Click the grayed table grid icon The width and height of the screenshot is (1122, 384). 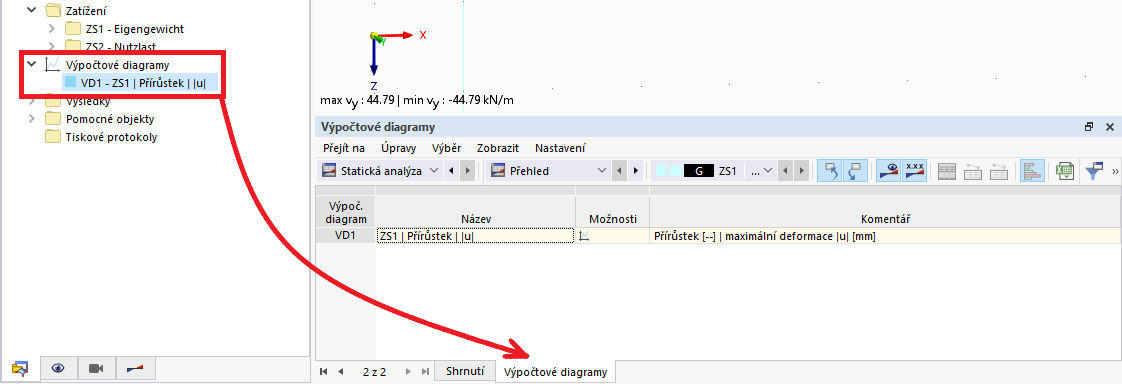pyautogui.click(x=947, y=171)
